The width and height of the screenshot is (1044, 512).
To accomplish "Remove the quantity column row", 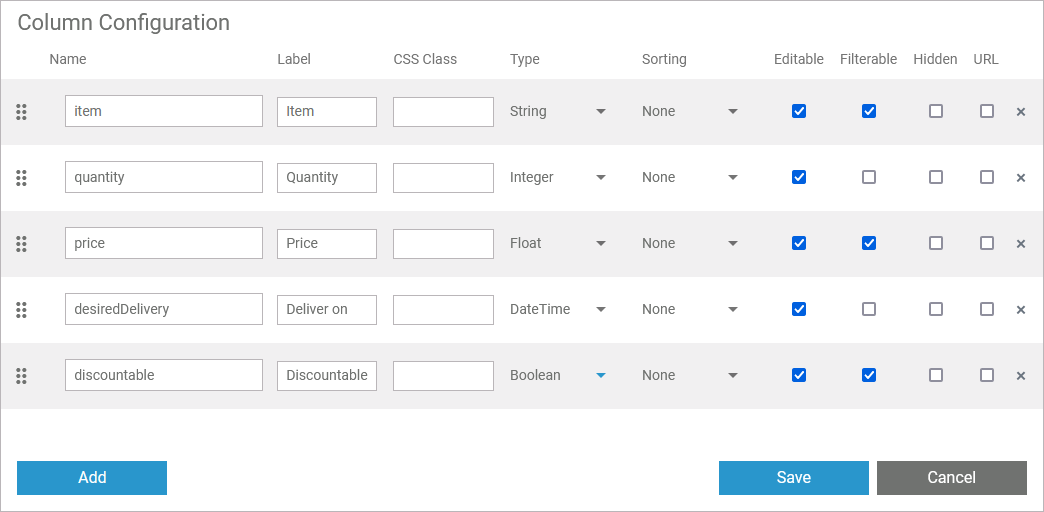I will (1020, 178).
